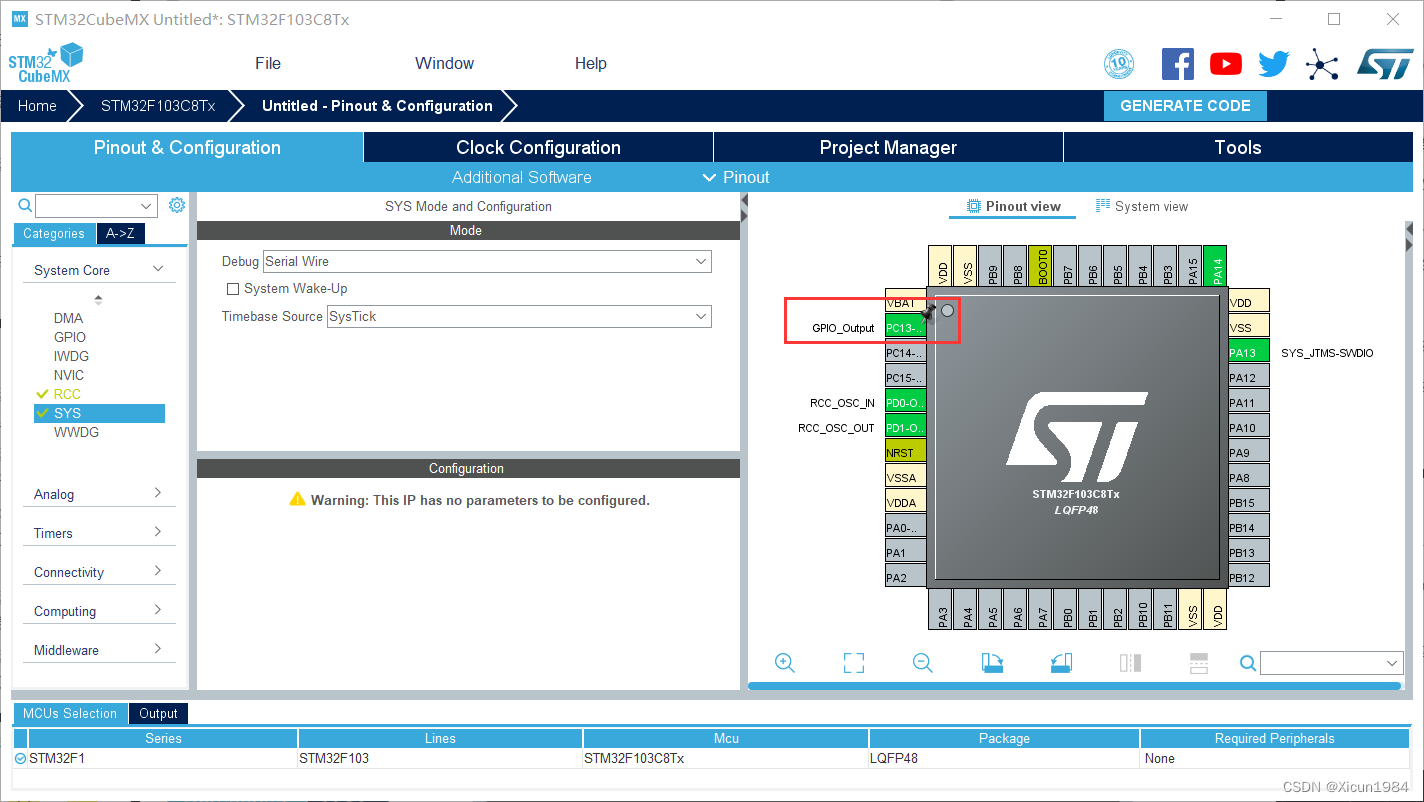Open the Timebase Source SysTick dropdown

tap(519, 316)
